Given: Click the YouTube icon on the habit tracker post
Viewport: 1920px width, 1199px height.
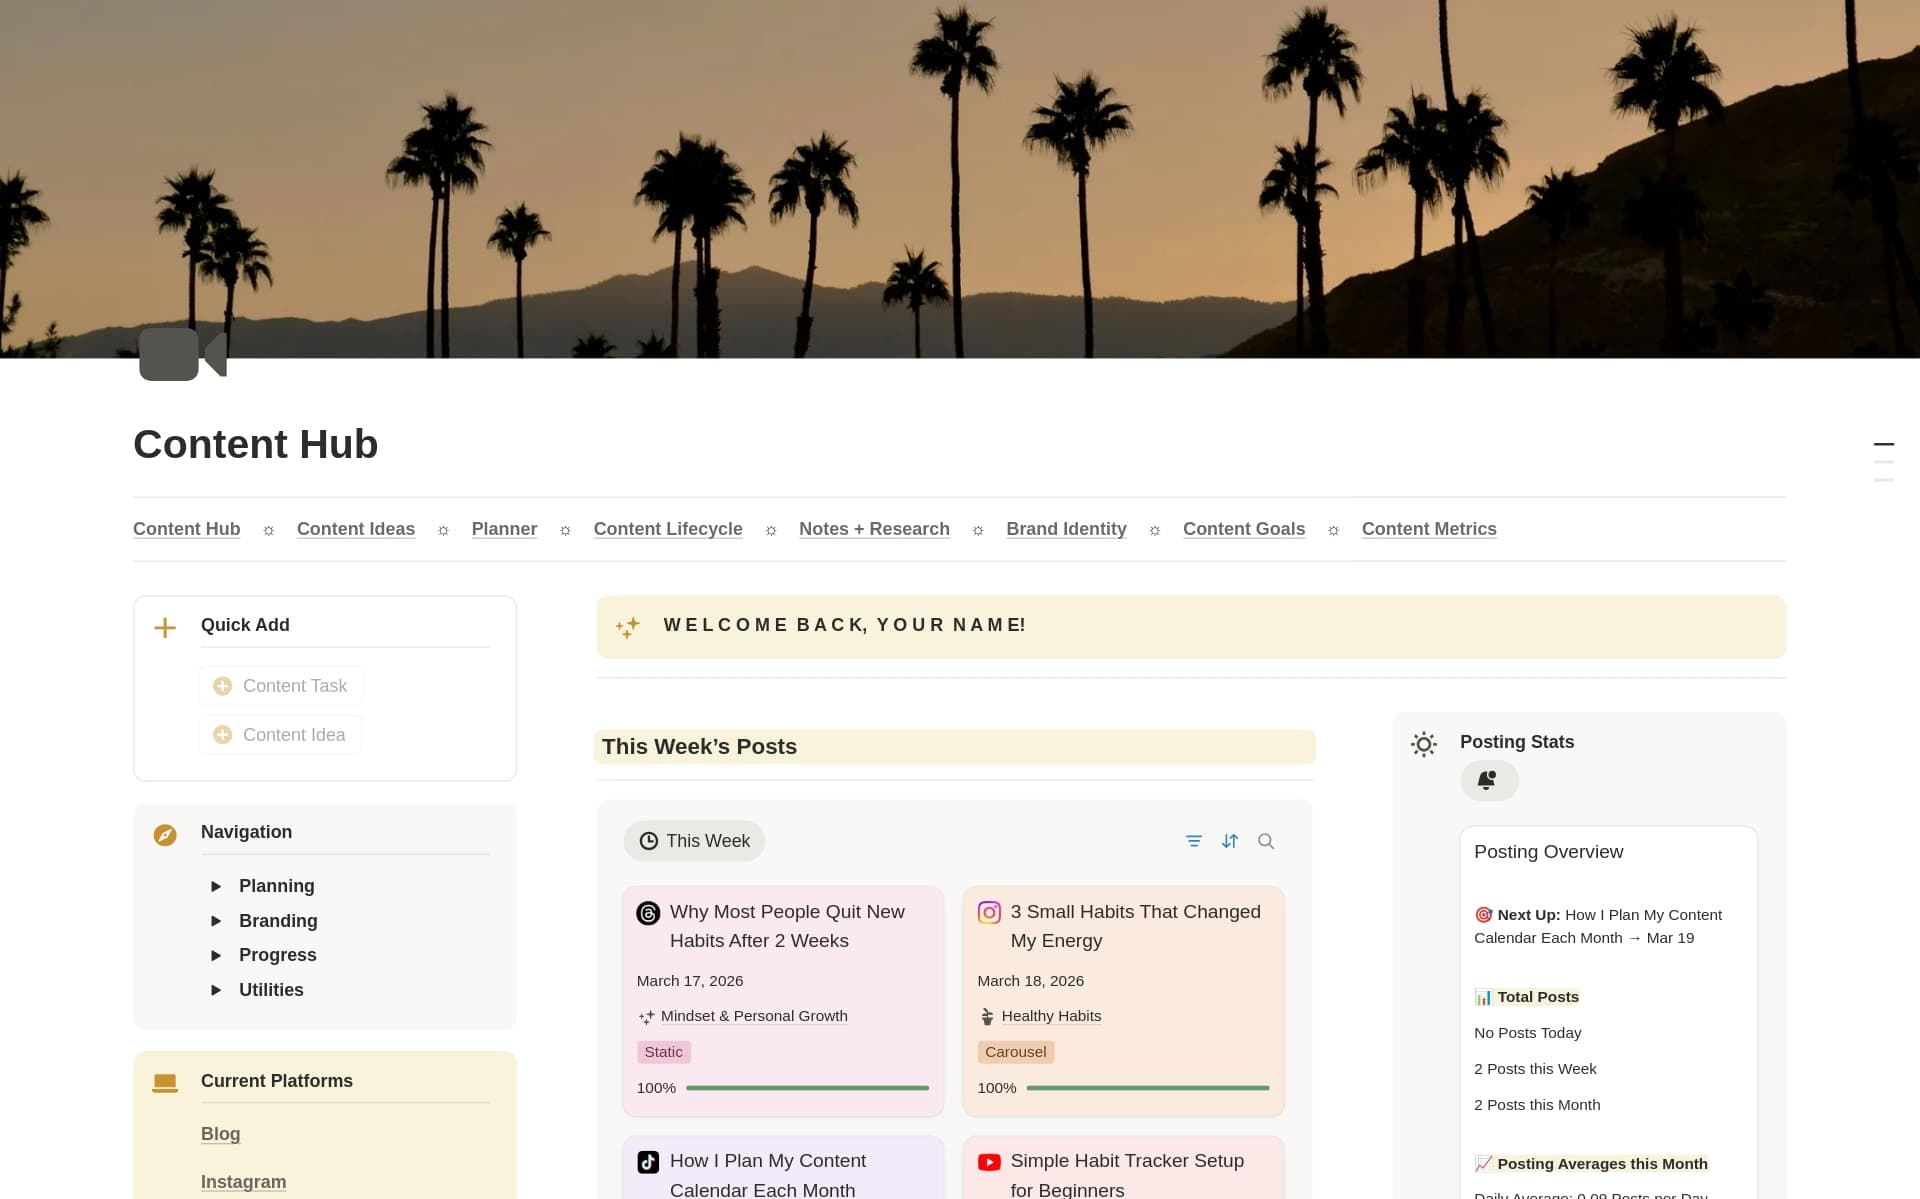Looking at the screenshot, I should click(990, 1162).
